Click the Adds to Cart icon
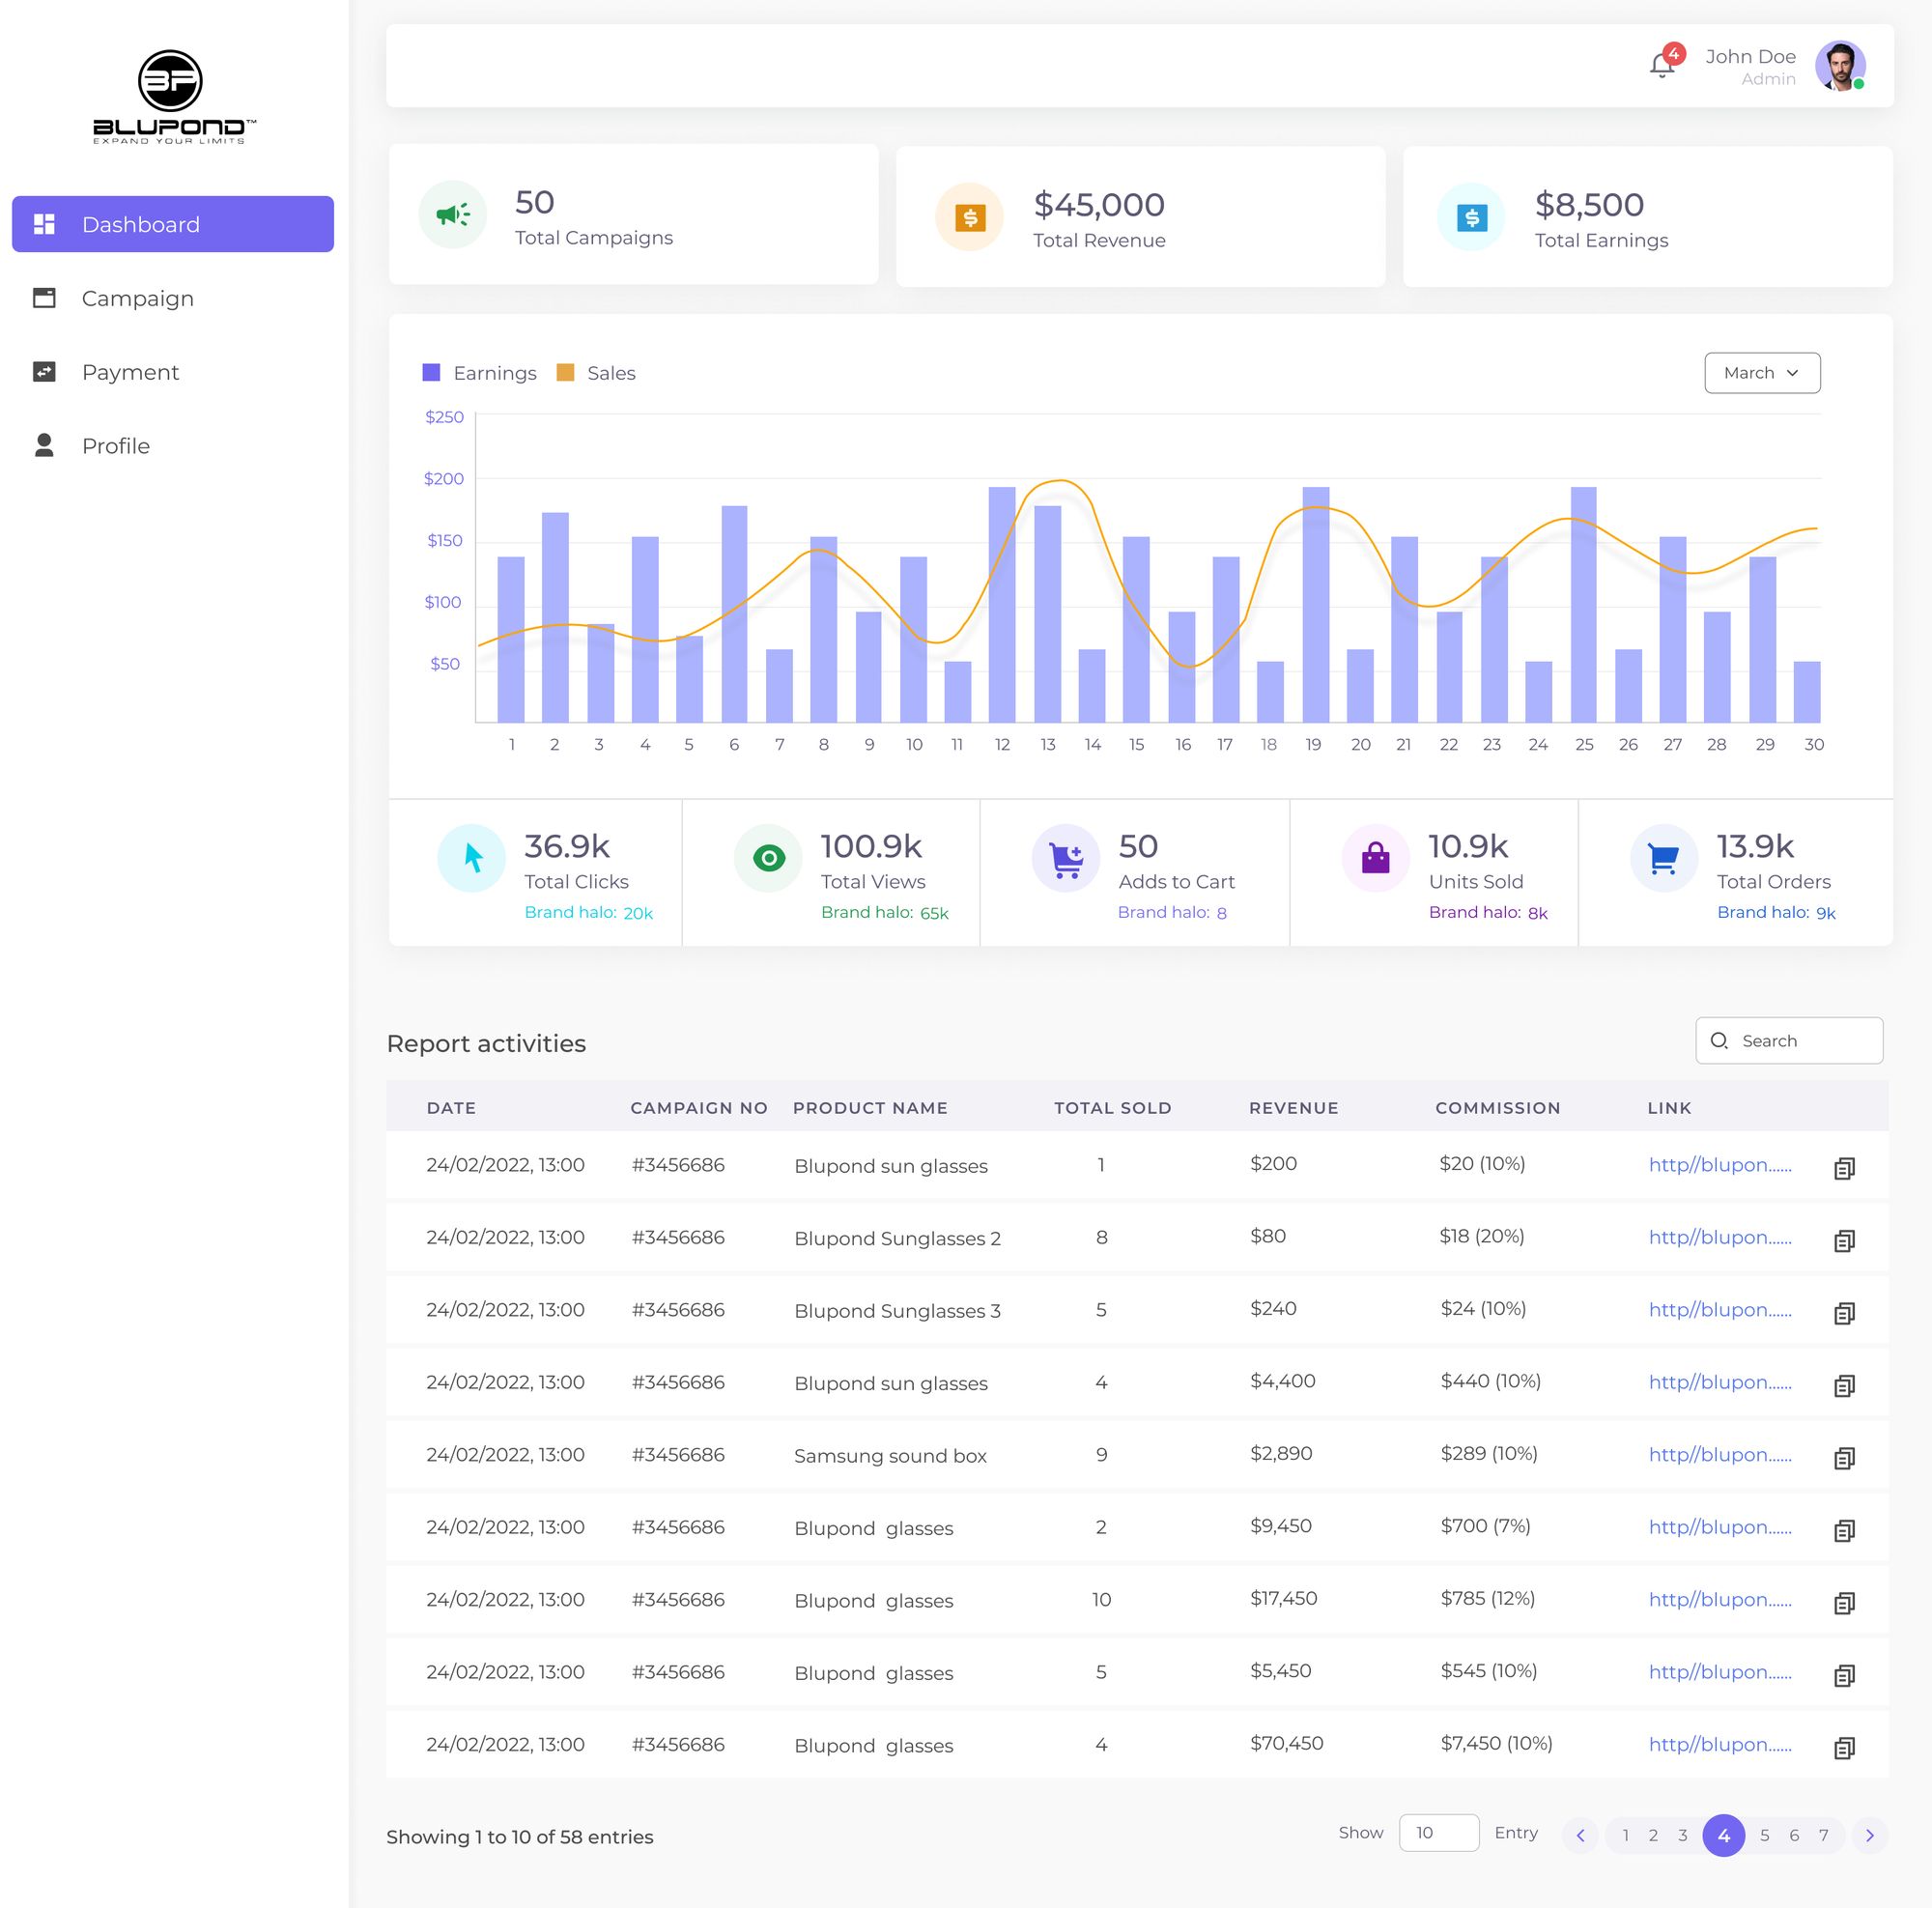 pyautogui.click(x=1065, y=858)
